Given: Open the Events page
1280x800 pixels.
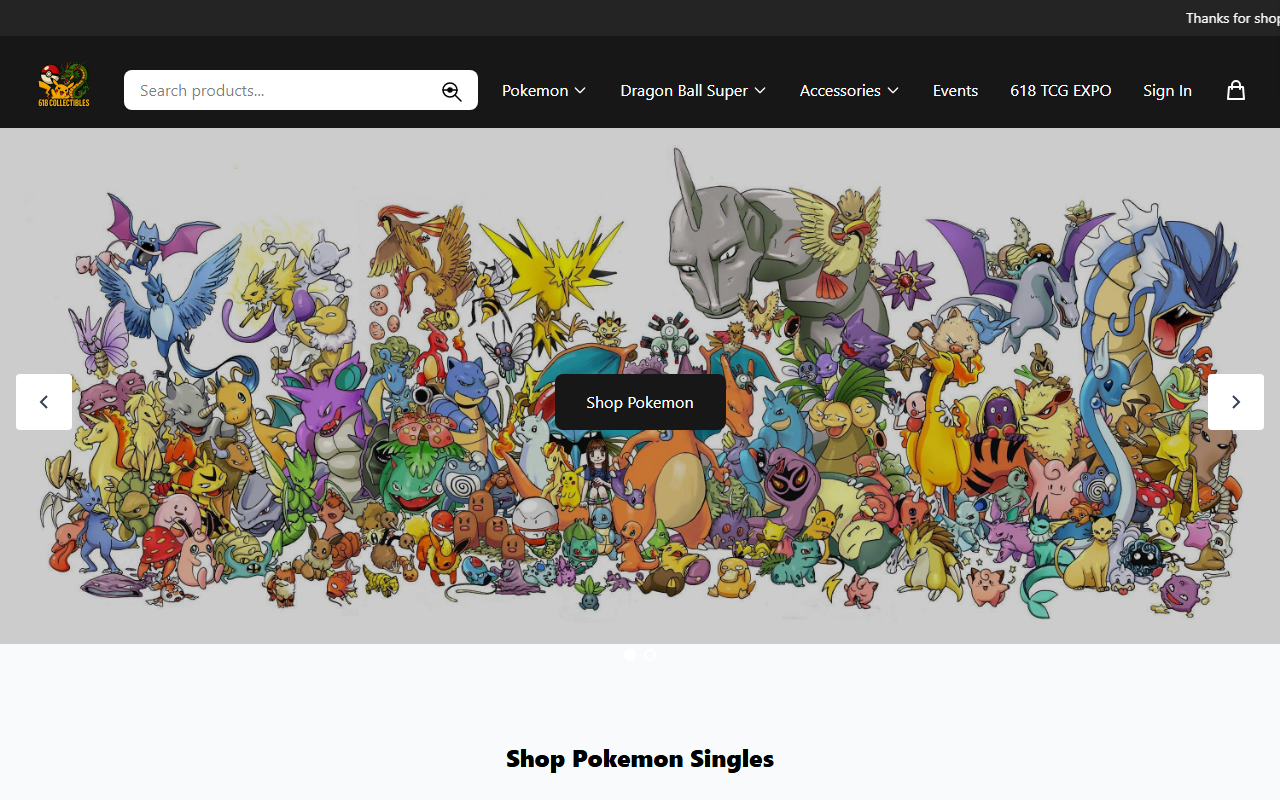Looking at the screenshot, I should [x=955, y=90].
